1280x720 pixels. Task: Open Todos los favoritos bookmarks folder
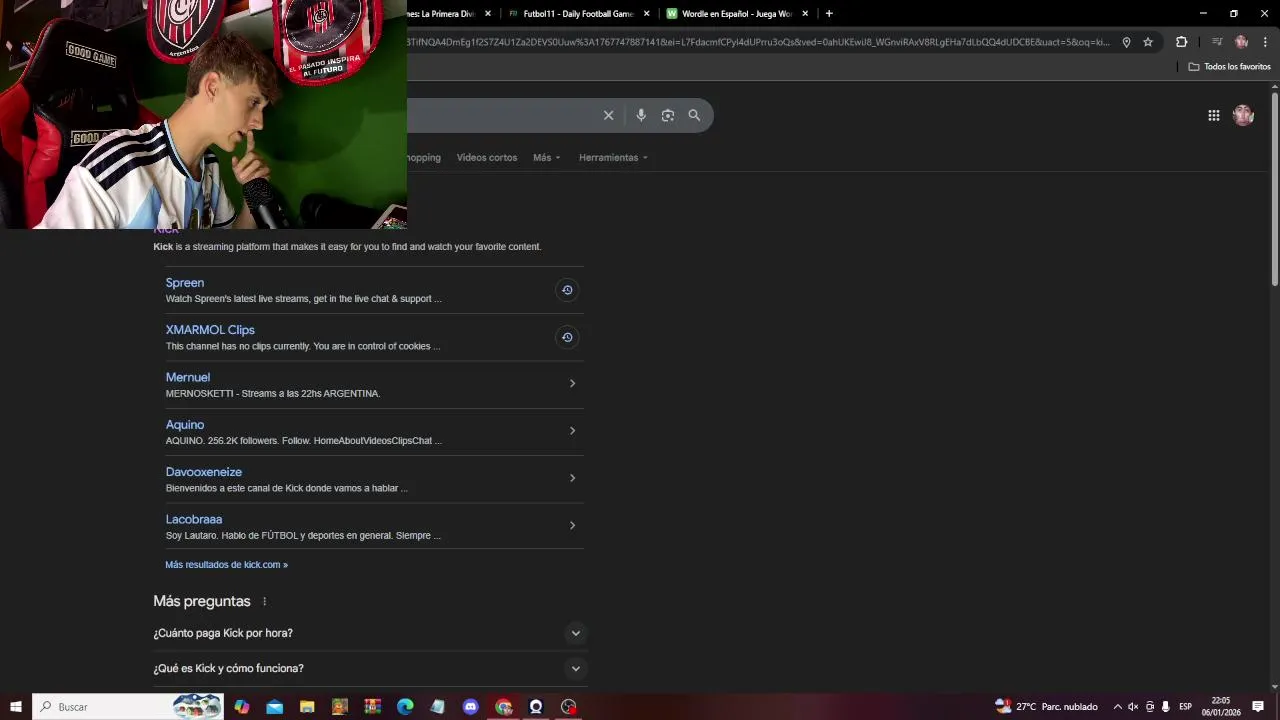click(1229, 67)
